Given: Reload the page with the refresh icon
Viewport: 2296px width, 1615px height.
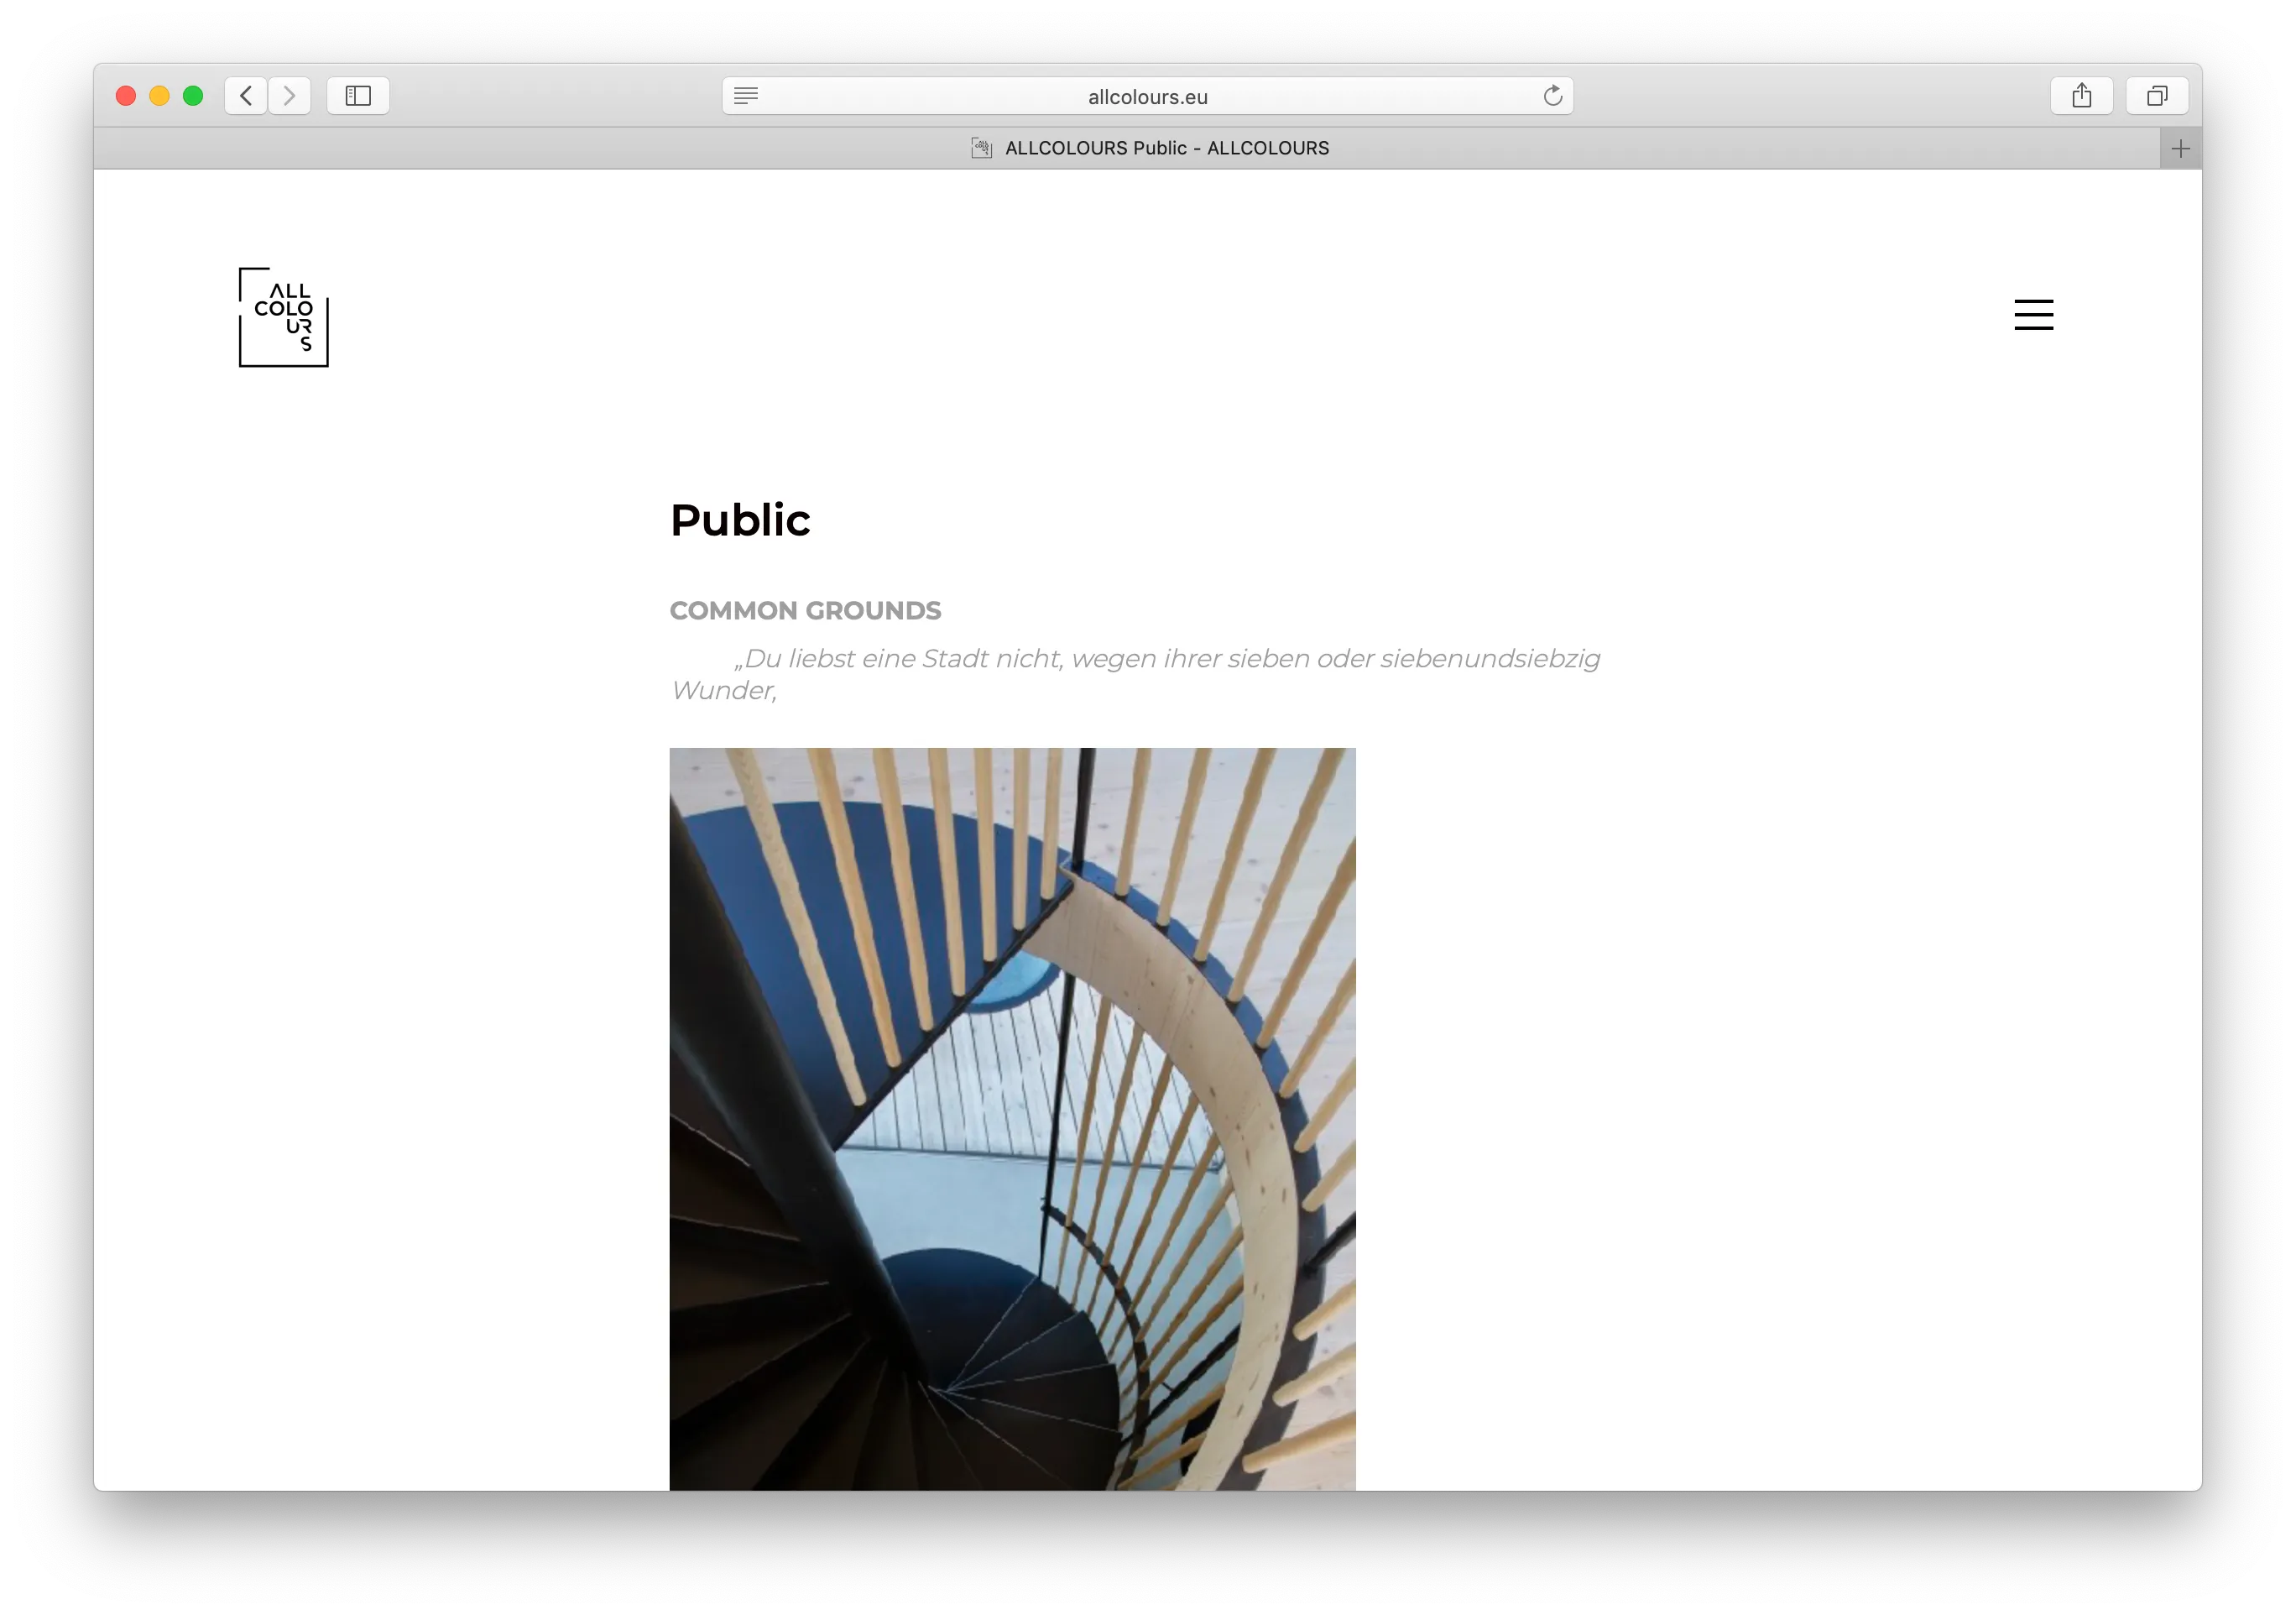Looking at the screenshot, I should [x=1552, y=96].
